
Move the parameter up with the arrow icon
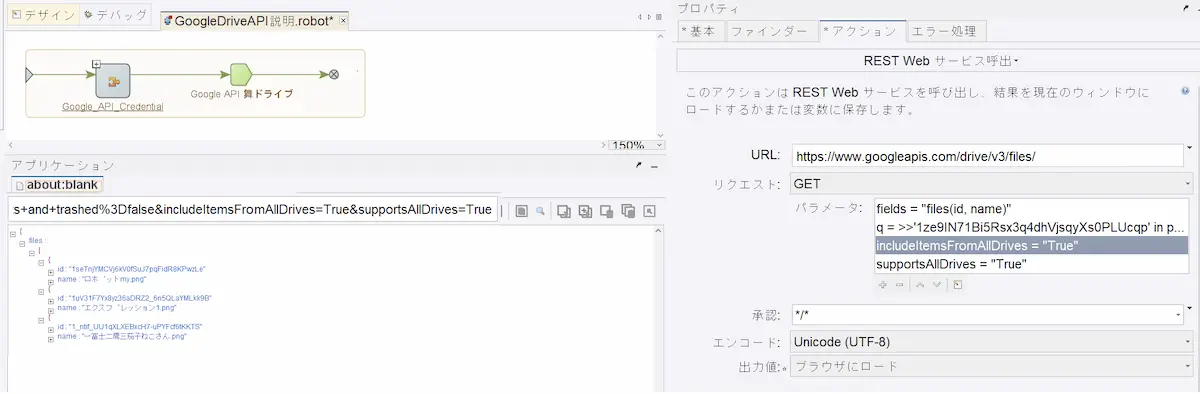(921, 285)
